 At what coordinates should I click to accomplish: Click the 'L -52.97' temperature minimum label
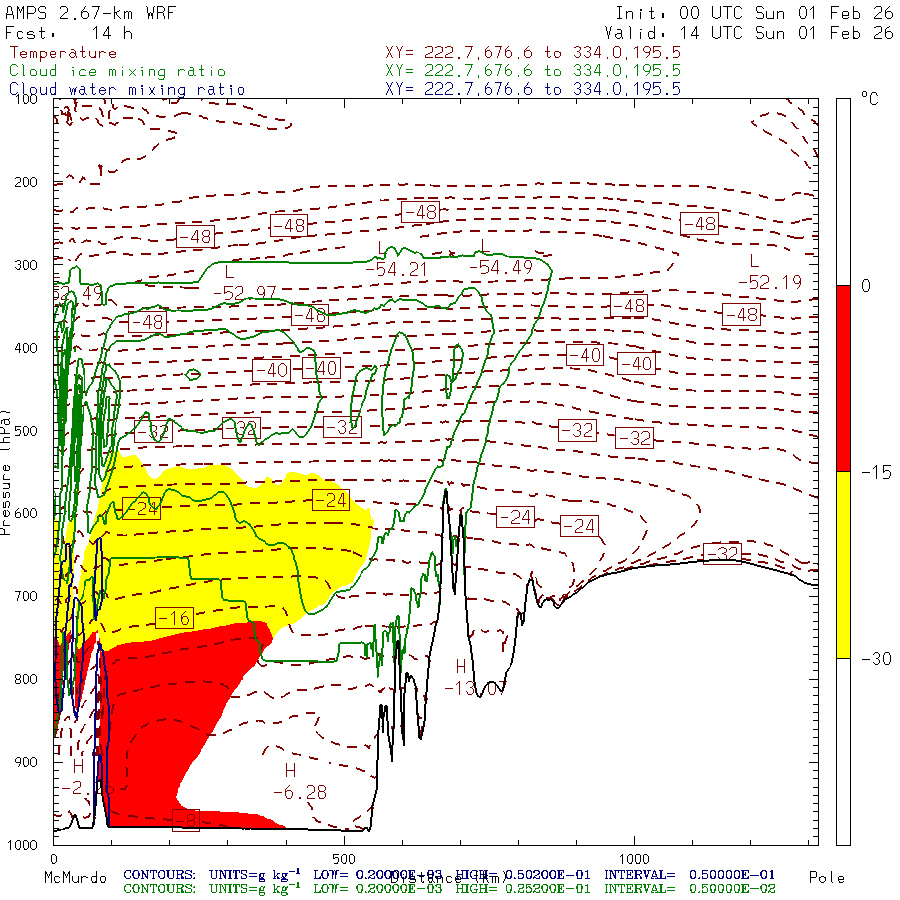point(245,284)
